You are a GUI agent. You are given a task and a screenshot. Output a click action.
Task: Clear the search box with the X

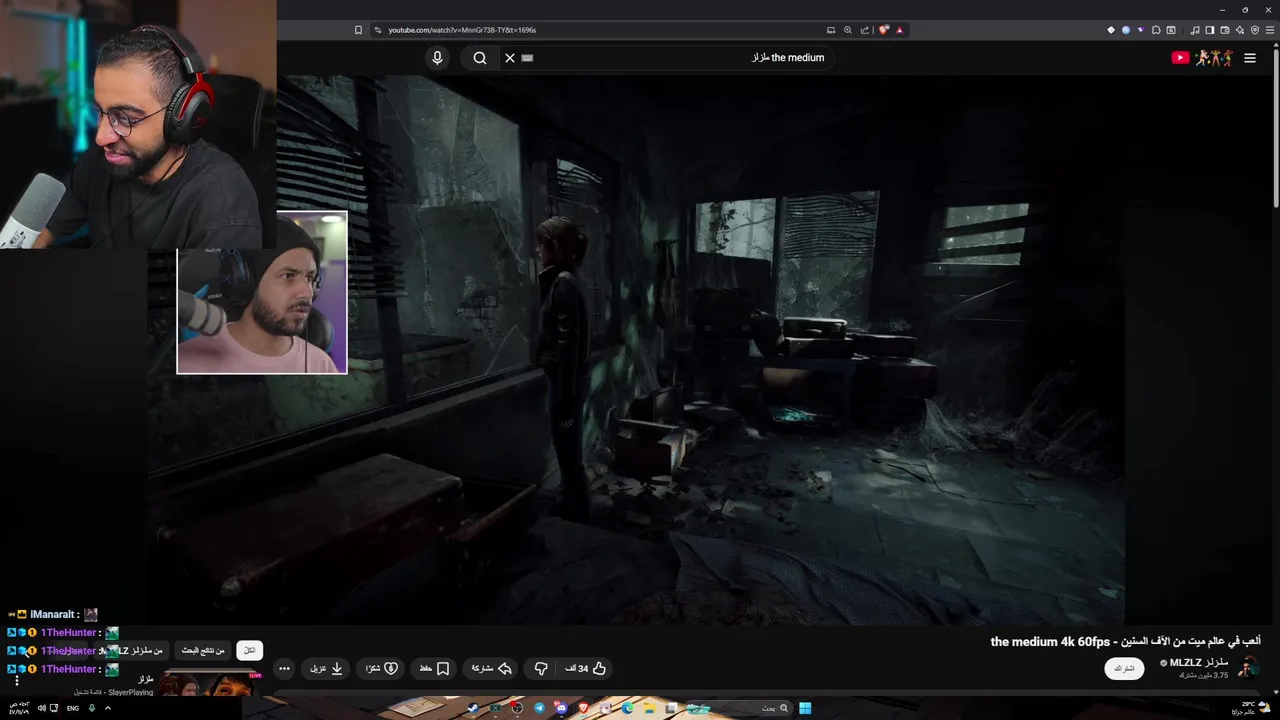(x=510, y=58)
